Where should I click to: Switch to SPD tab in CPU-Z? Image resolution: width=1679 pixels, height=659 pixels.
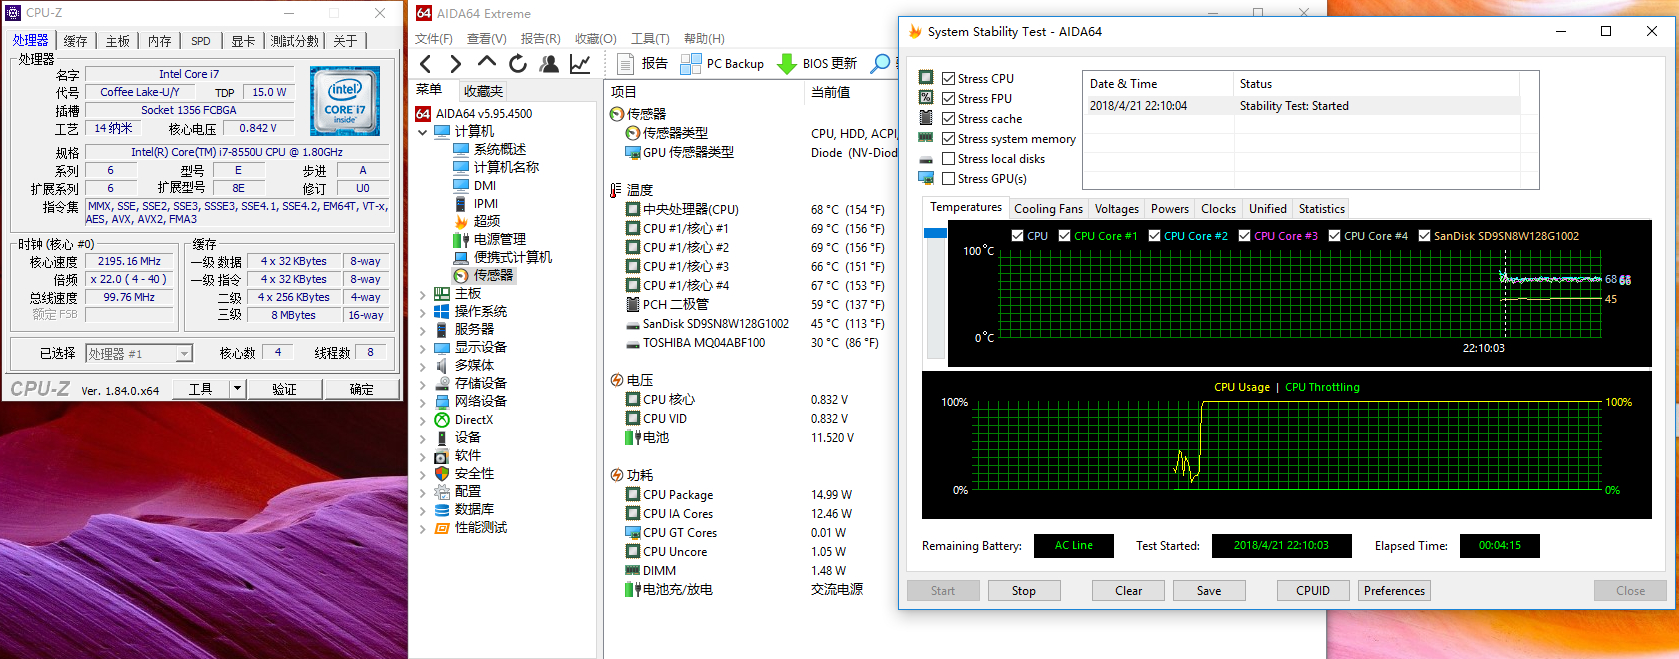tap(201, 41)
